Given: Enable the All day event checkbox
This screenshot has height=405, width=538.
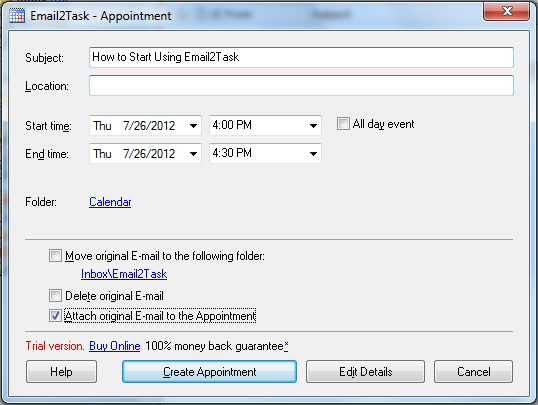Looking at the screenshot, I should 343,124.
